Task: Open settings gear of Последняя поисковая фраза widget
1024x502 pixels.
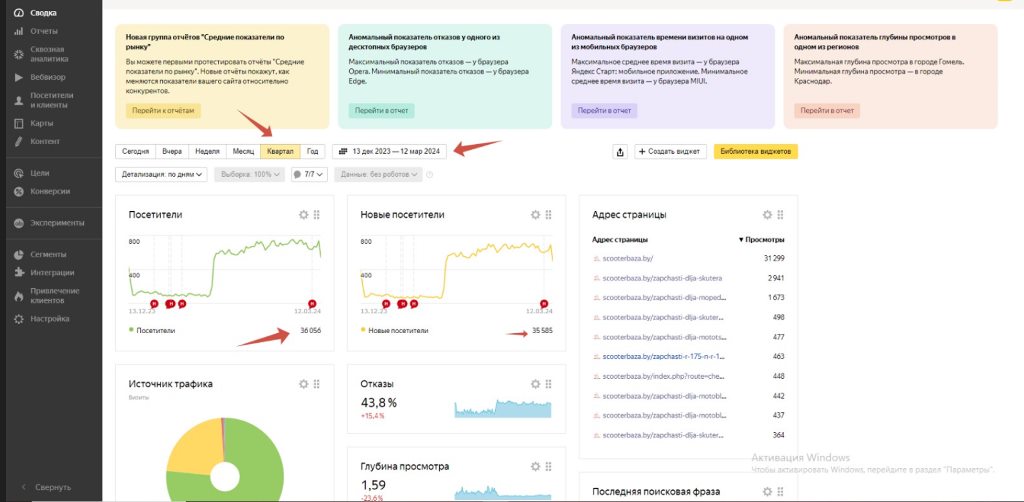Action: coord(767,492)
